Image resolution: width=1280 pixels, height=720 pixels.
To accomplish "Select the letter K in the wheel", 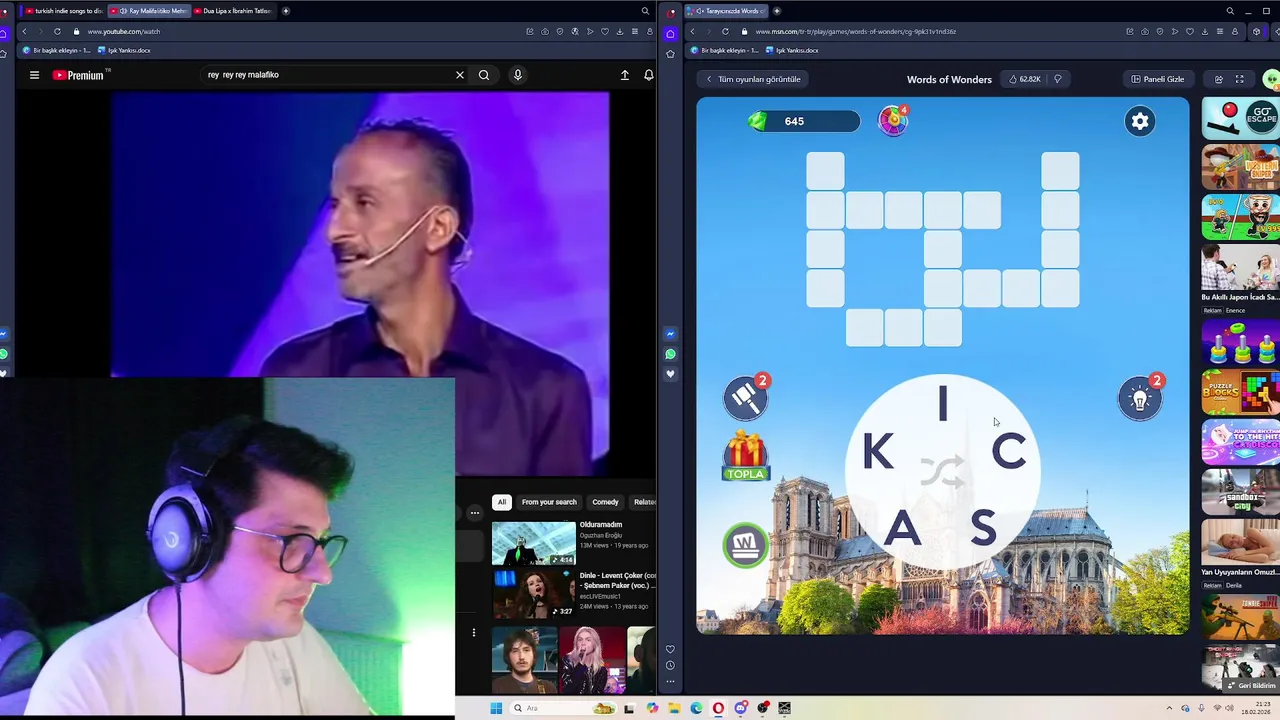I will point(878,452).
